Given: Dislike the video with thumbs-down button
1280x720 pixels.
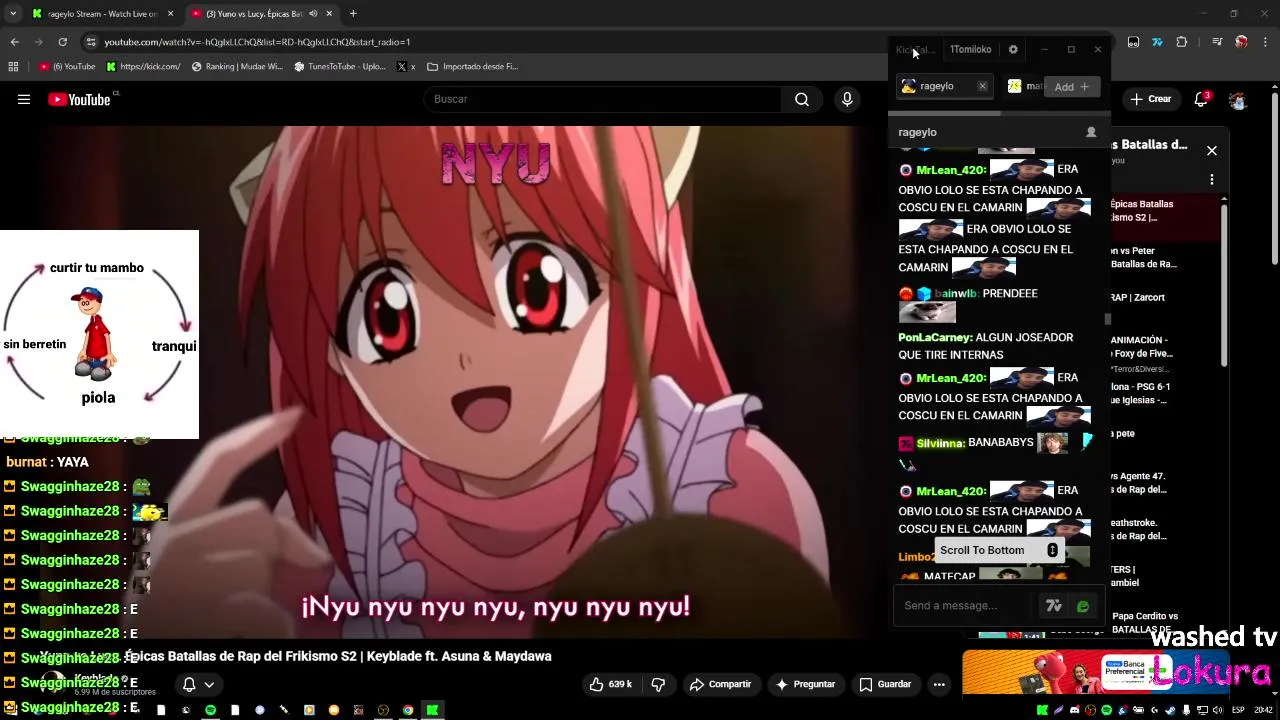Looking at the screenshot, I should click(659, 684).
